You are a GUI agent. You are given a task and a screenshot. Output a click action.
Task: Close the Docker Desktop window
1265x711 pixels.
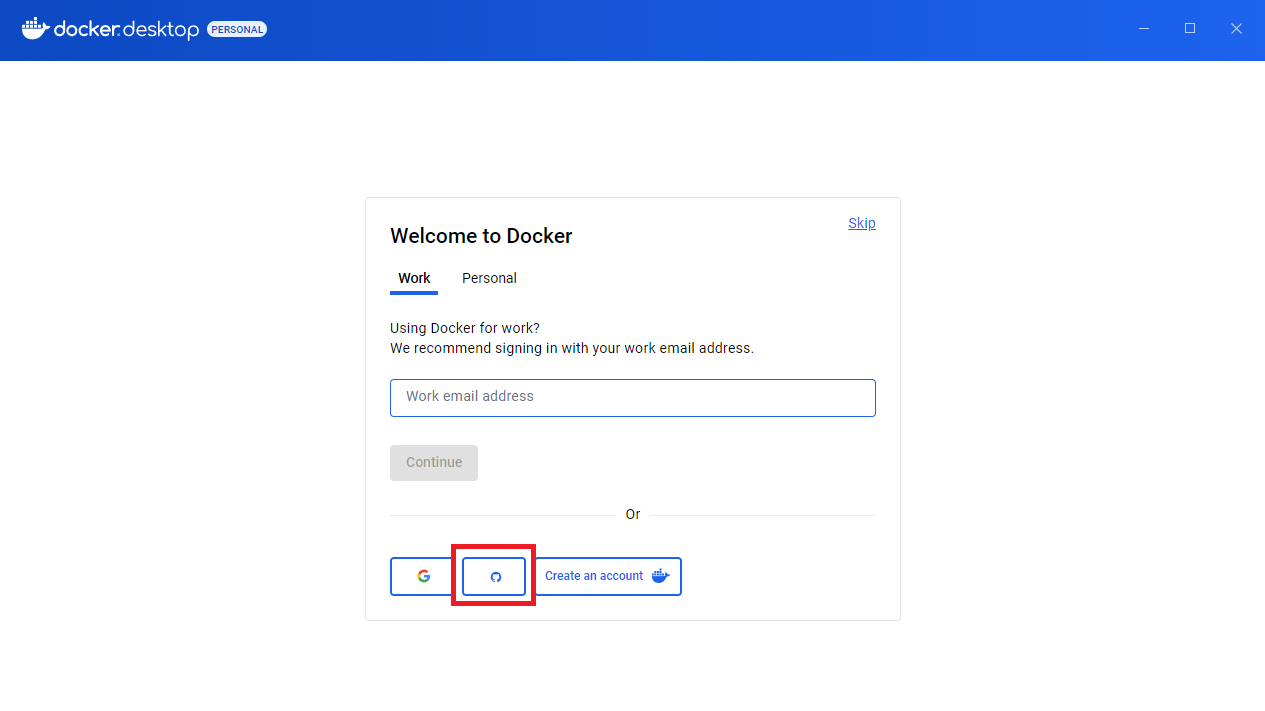pos(1236,29)
